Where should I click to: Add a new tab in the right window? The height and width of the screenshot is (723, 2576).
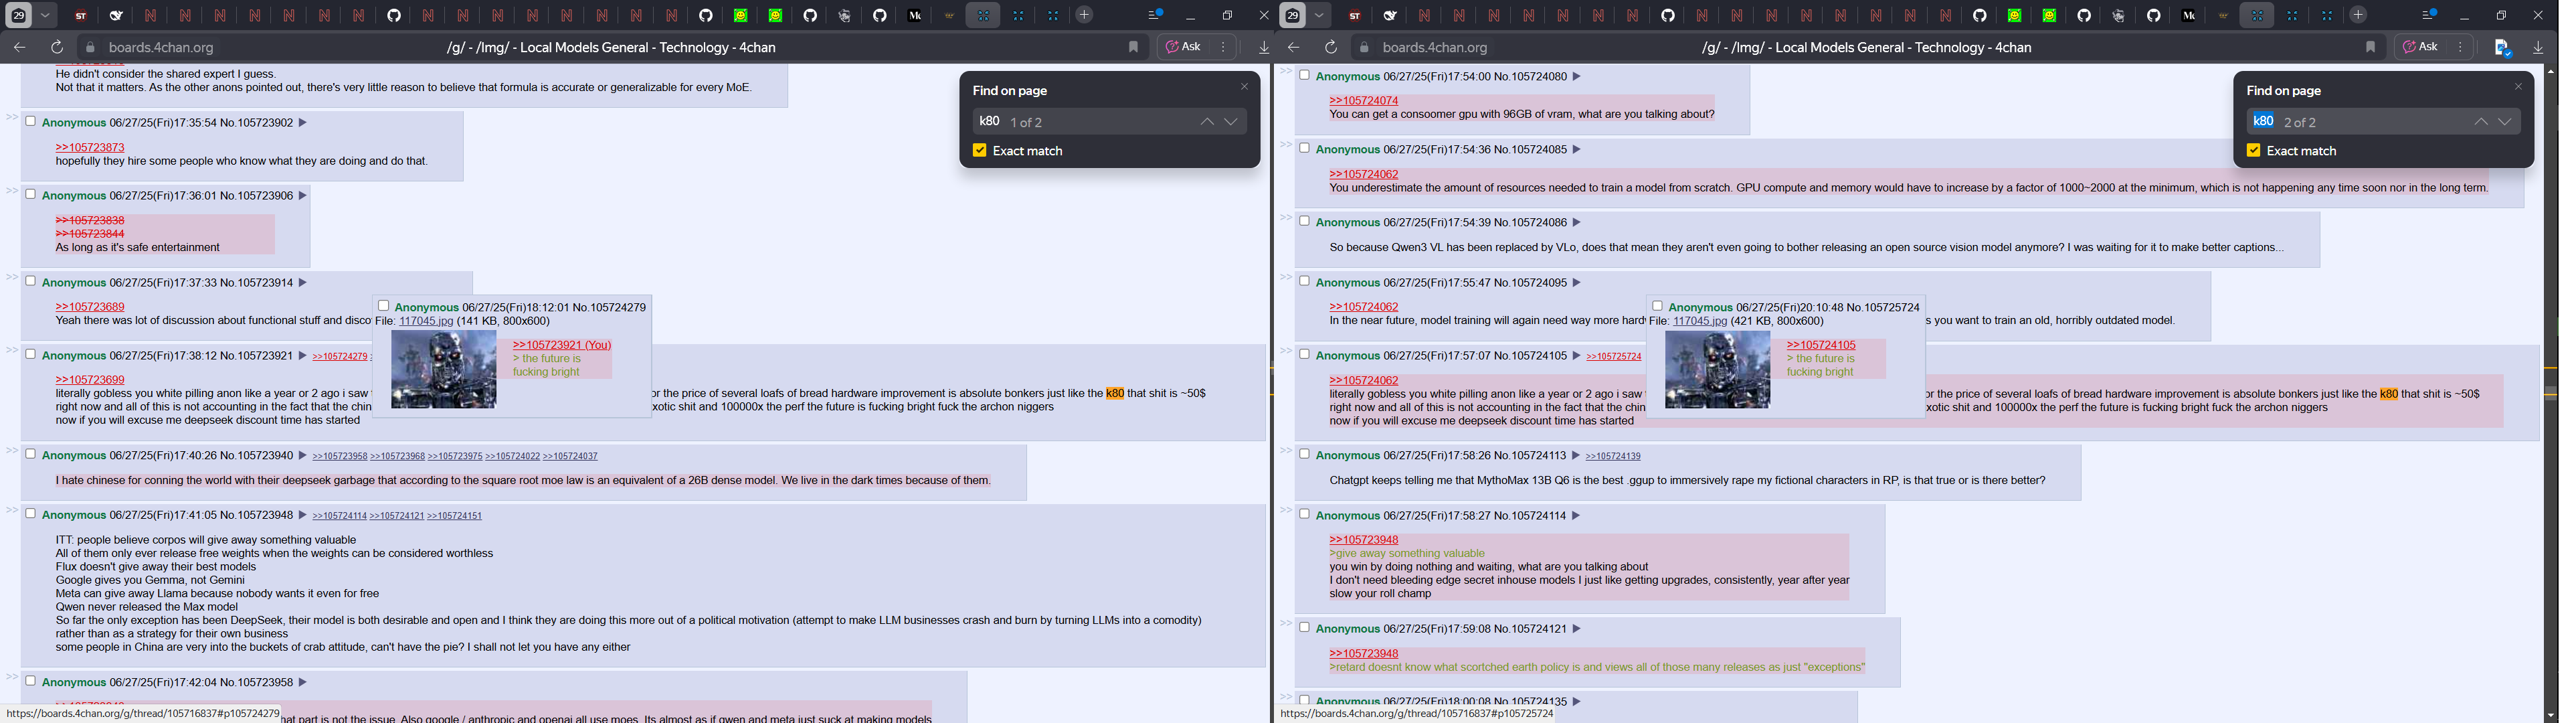(2358, 15)
